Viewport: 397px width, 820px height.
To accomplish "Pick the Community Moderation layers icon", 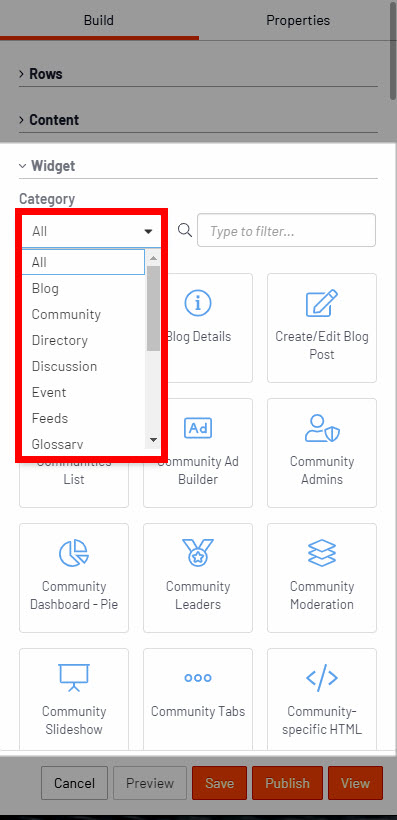I will 322,553.
